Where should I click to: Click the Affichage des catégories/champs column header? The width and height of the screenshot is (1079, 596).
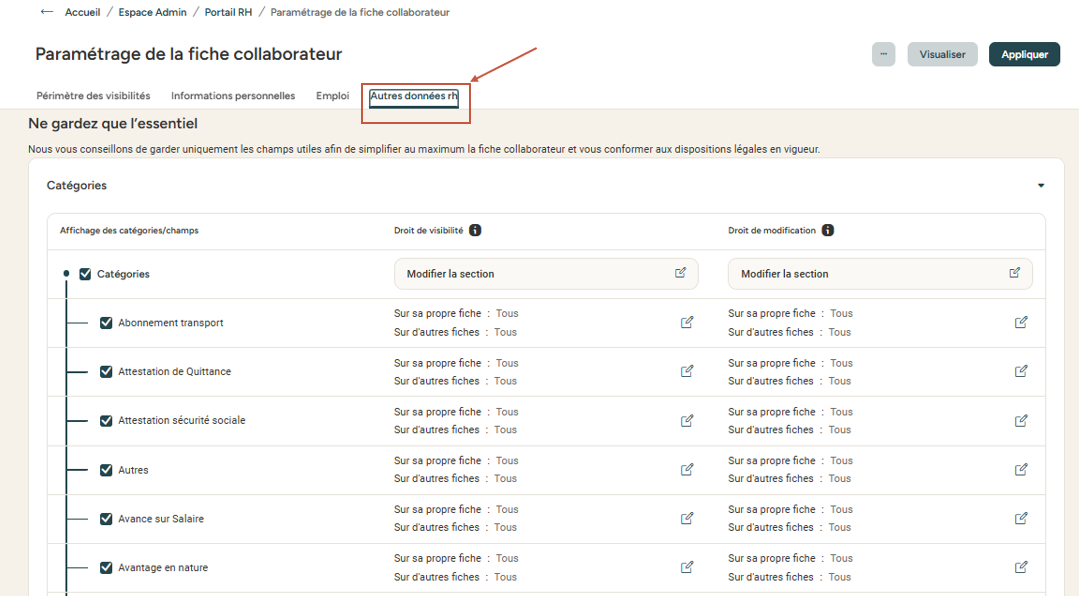point(129,231)
